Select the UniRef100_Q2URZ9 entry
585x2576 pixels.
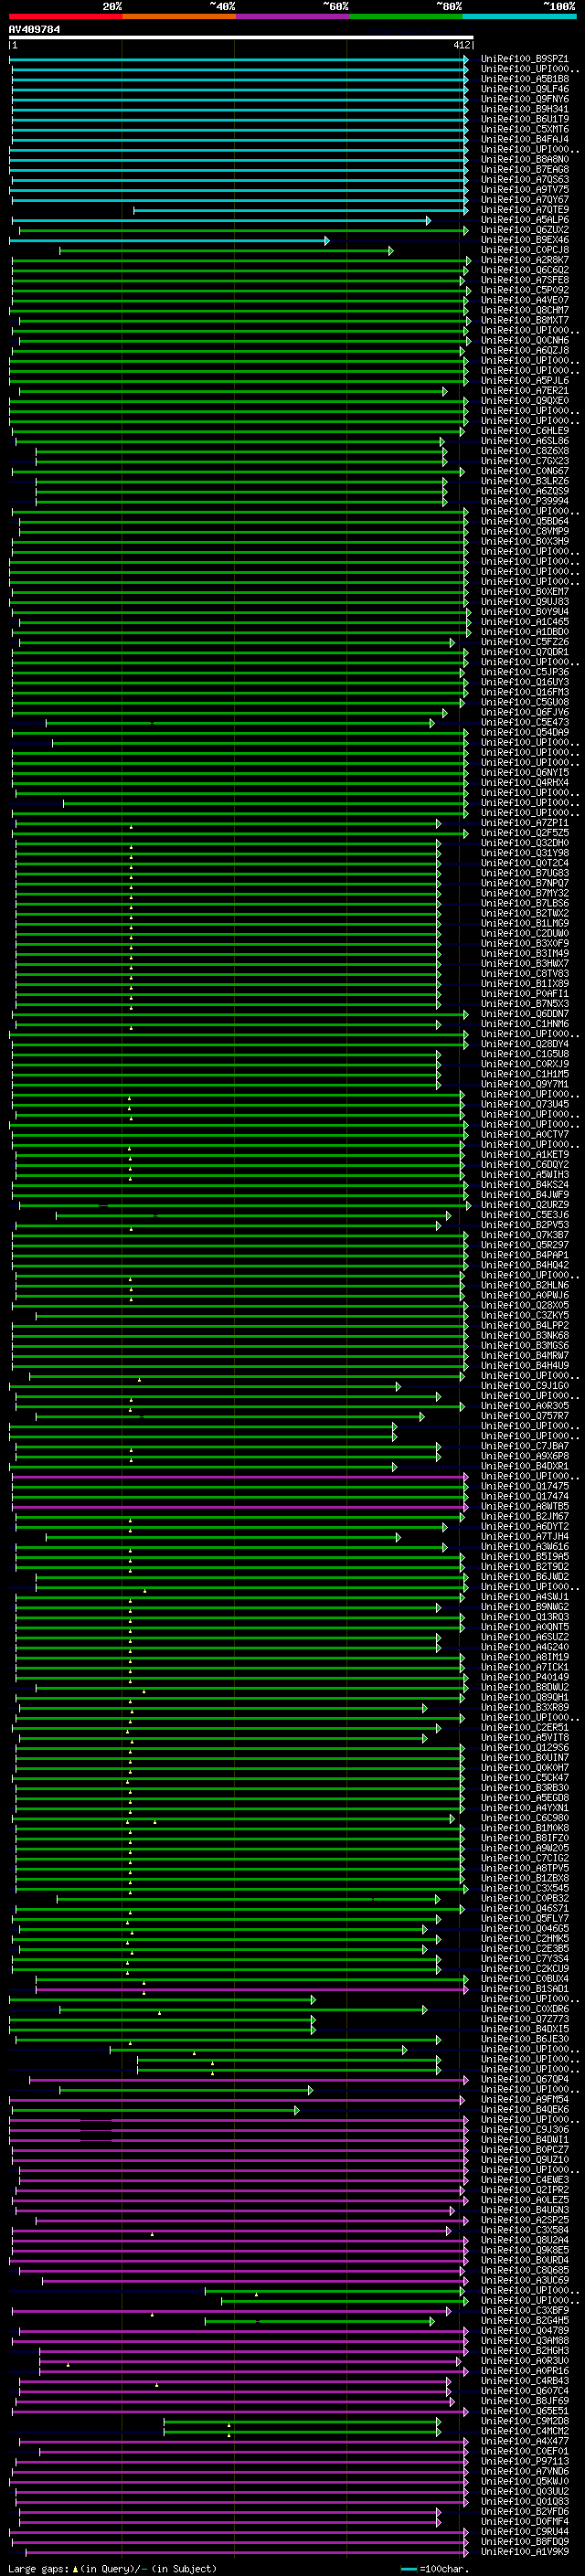[525, 1205]
